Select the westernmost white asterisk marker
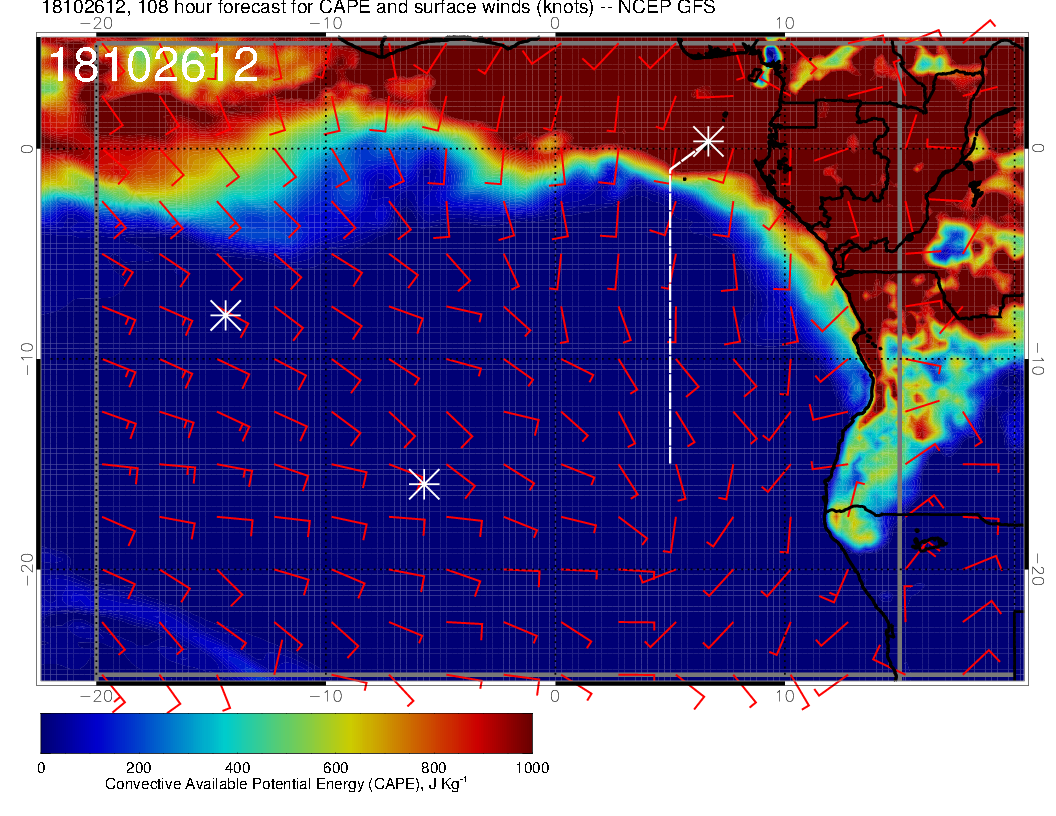 pyautogui.click(x=225, y=314)
